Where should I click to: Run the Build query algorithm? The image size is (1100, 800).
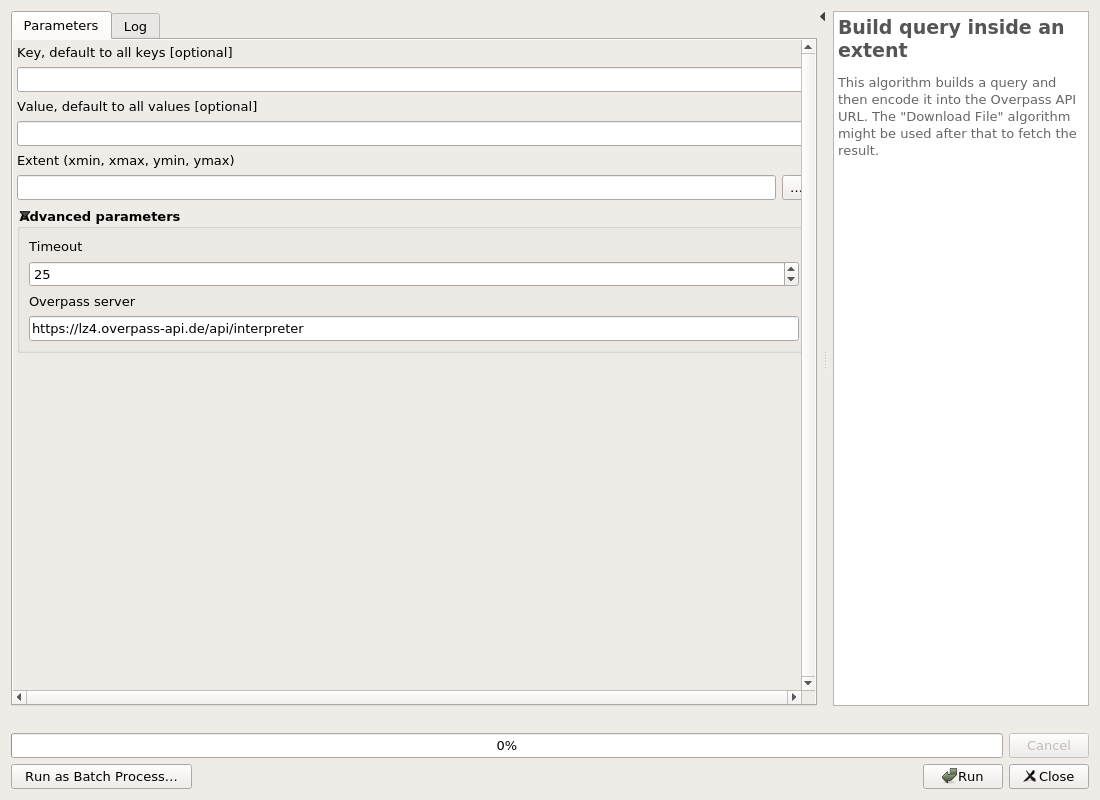point(963,776)
